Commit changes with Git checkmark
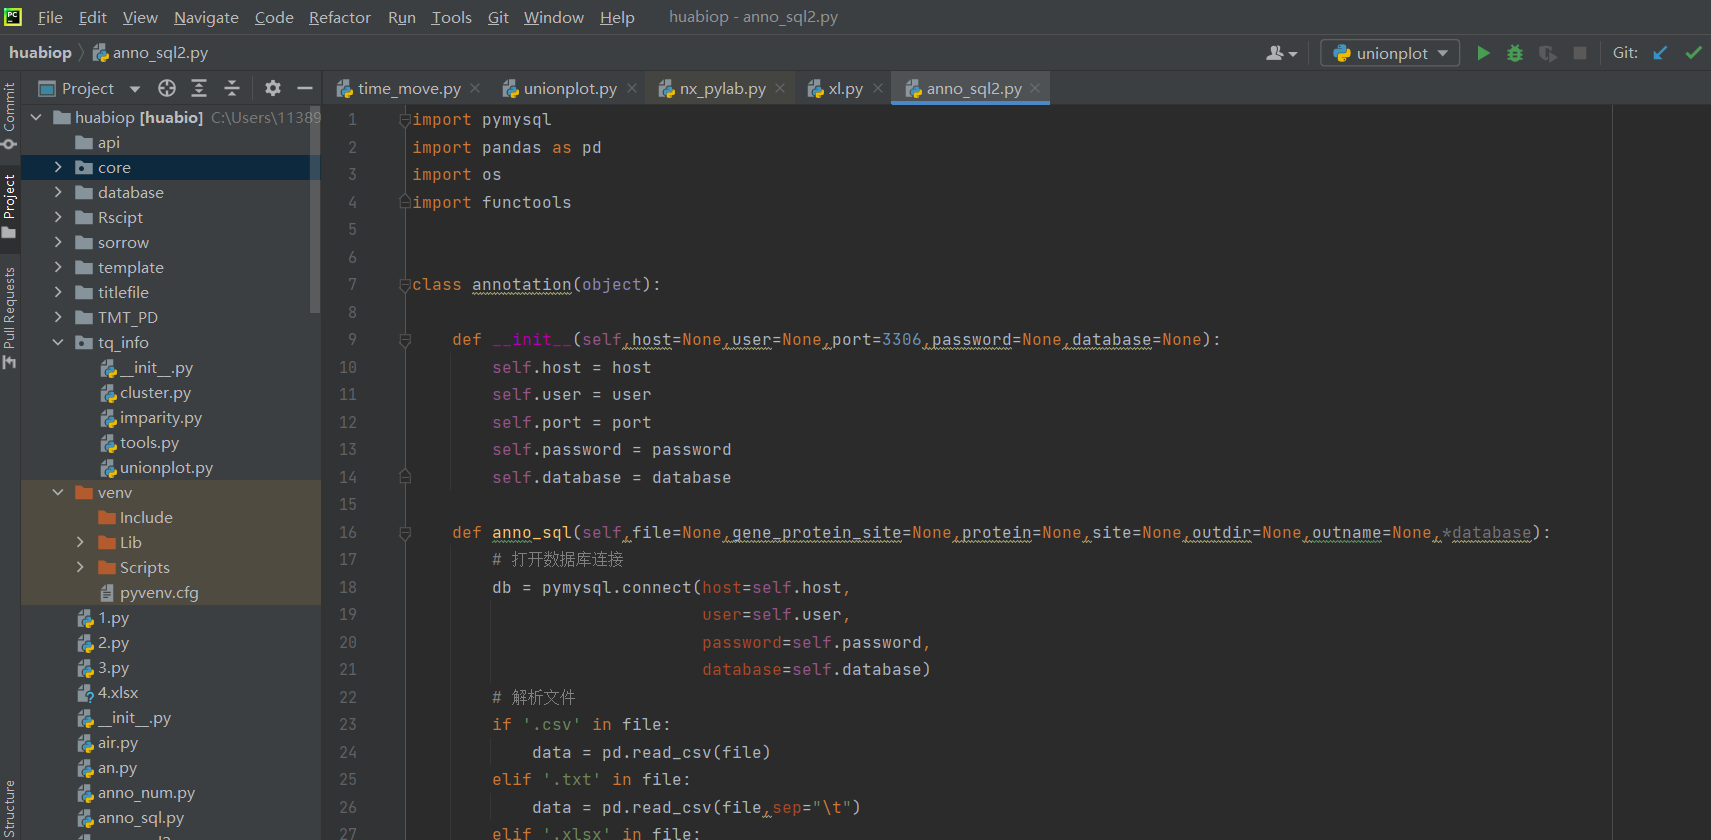Image resolution: width=1711 pixels, height=840 pixels. tap(1693, 53)
